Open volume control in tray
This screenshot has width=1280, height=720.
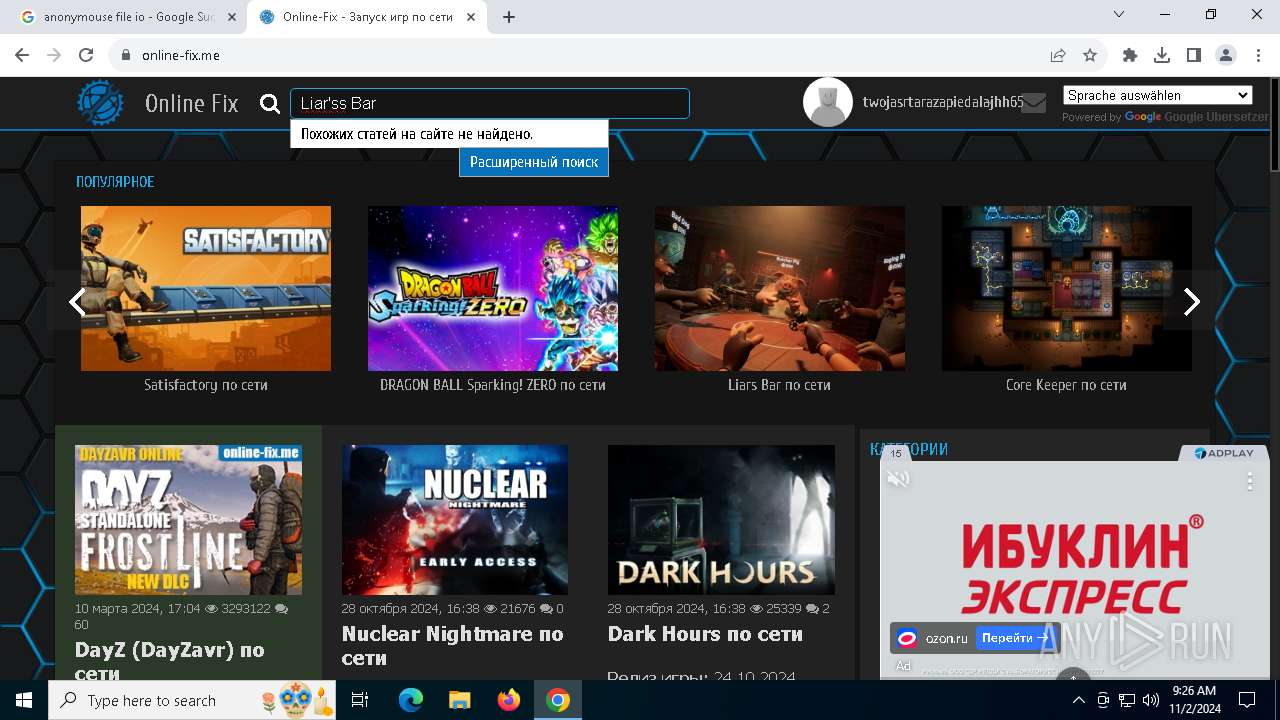[1151, 700]
